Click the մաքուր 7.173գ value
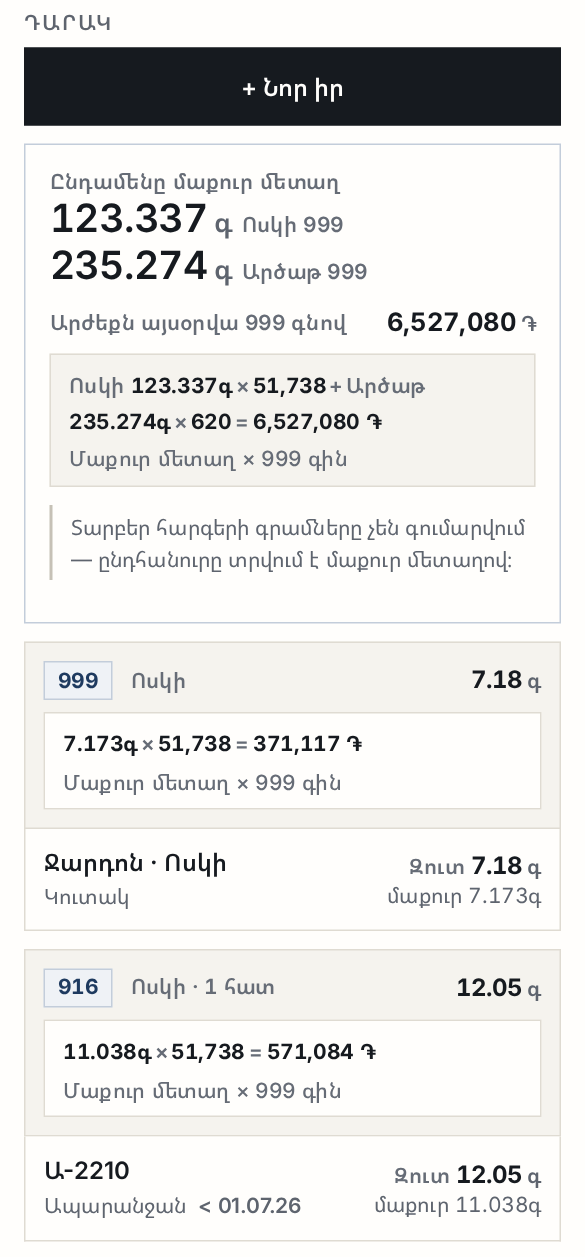This screenshot has height=1257, width=585. [464, 897]
